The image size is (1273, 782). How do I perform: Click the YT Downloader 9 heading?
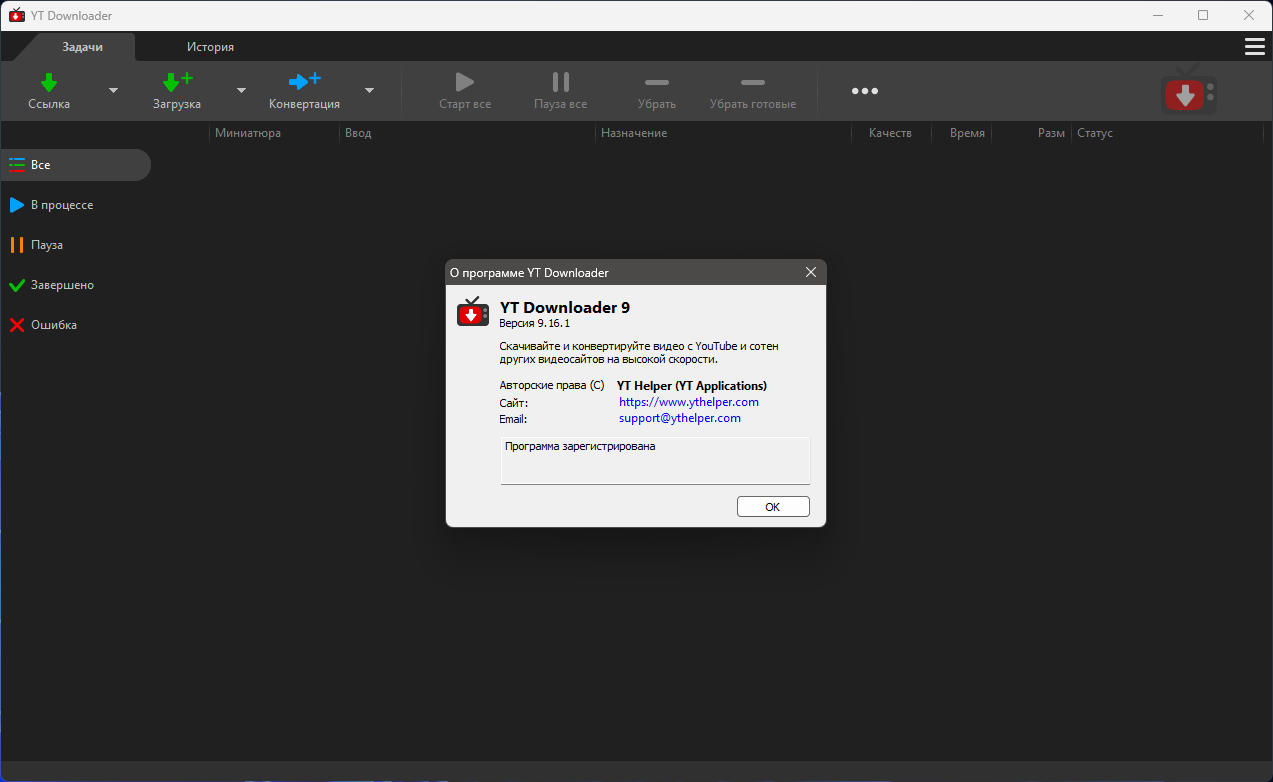pyautogui.click(x=565, y=308)
